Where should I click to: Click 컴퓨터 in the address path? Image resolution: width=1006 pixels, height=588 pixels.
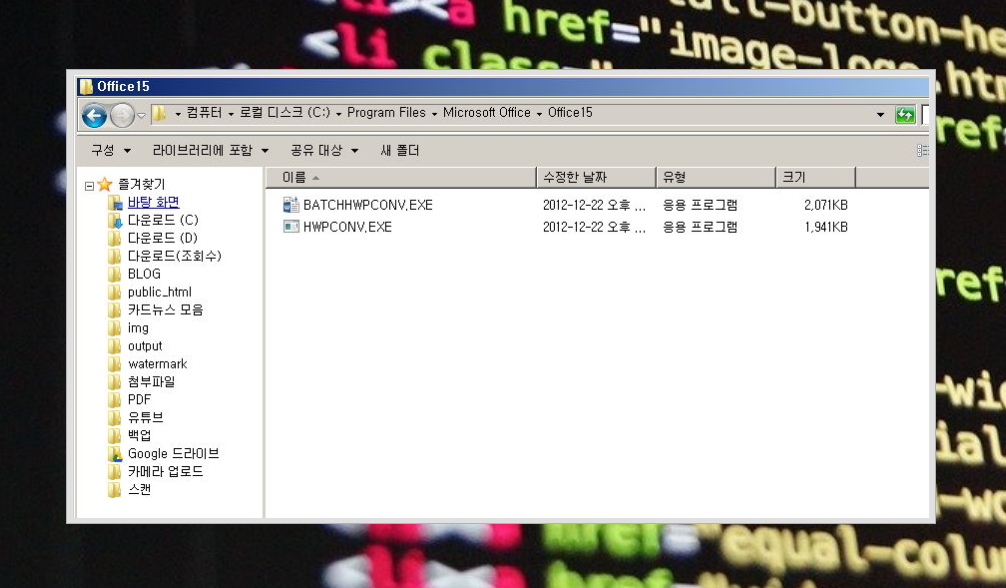click(204, 113)
